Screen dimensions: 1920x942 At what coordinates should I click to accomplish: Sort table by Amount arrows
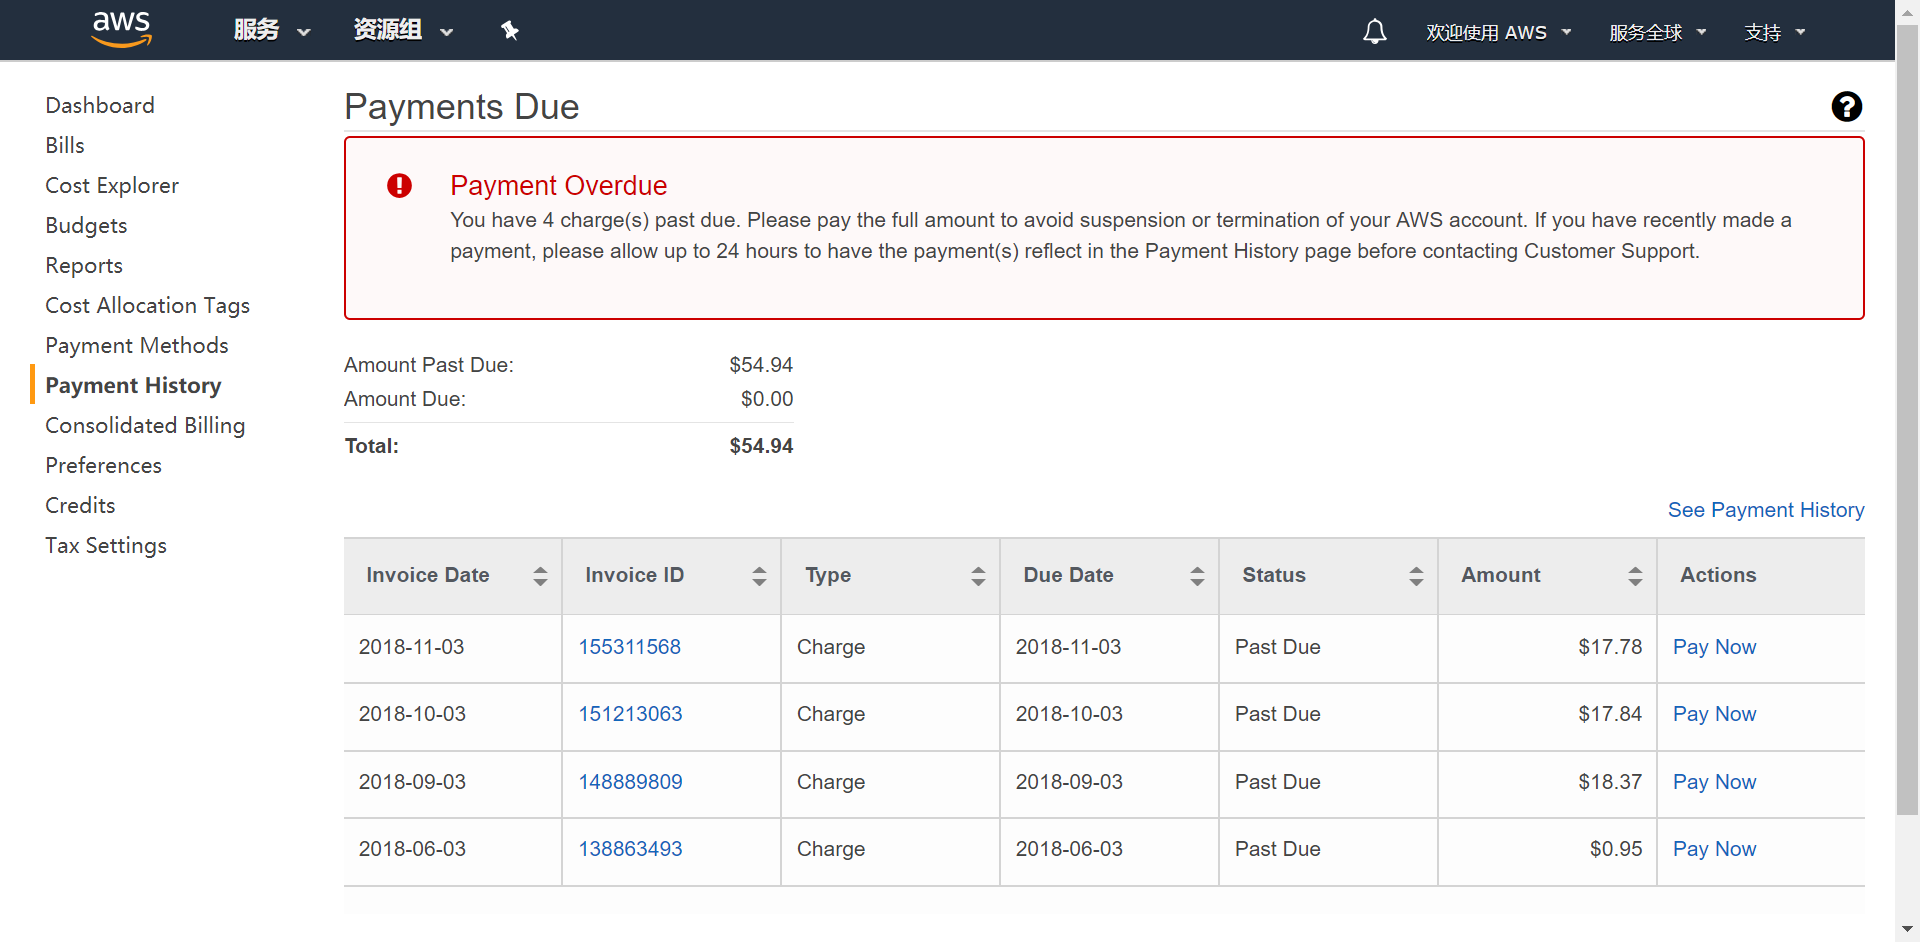[1635, 576]
